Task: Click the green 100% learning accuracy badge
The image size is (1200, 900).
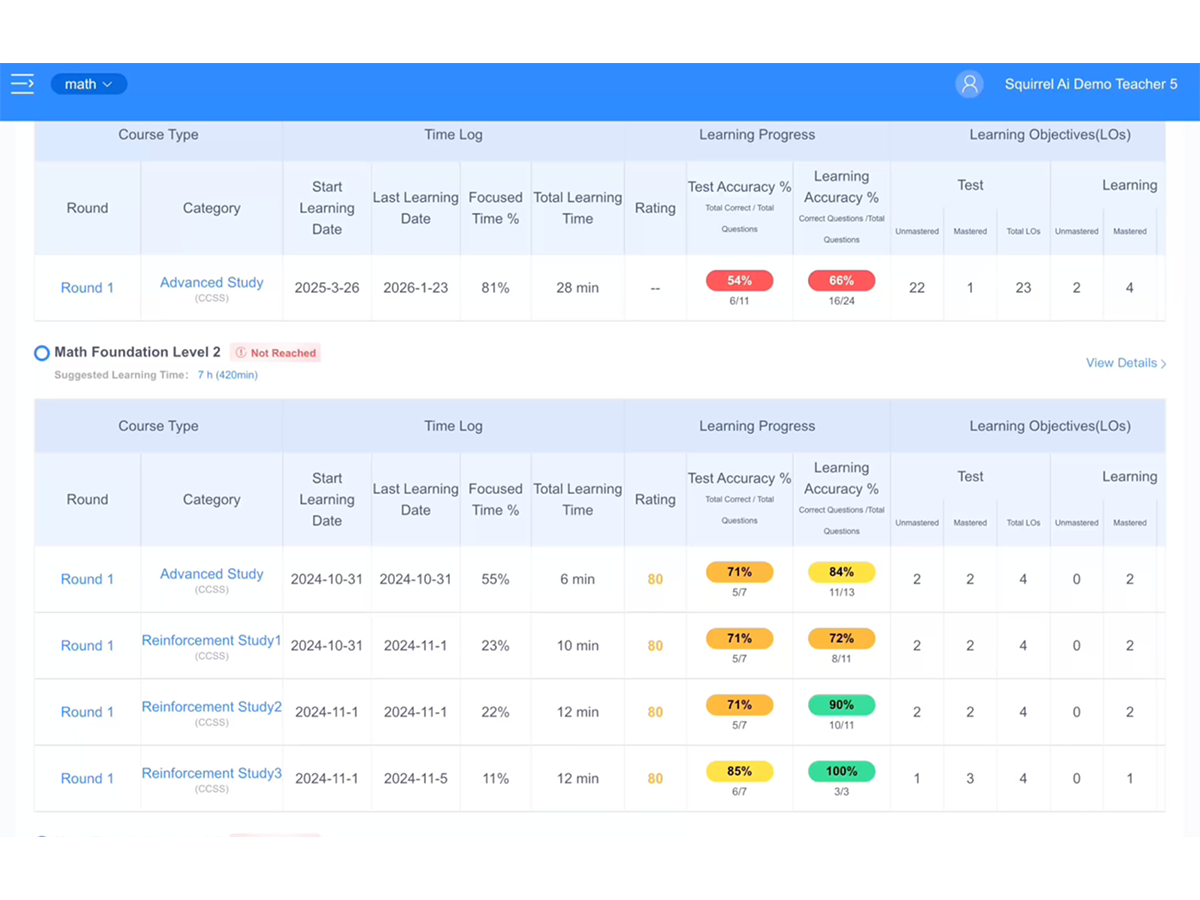Action: (841, 771)
